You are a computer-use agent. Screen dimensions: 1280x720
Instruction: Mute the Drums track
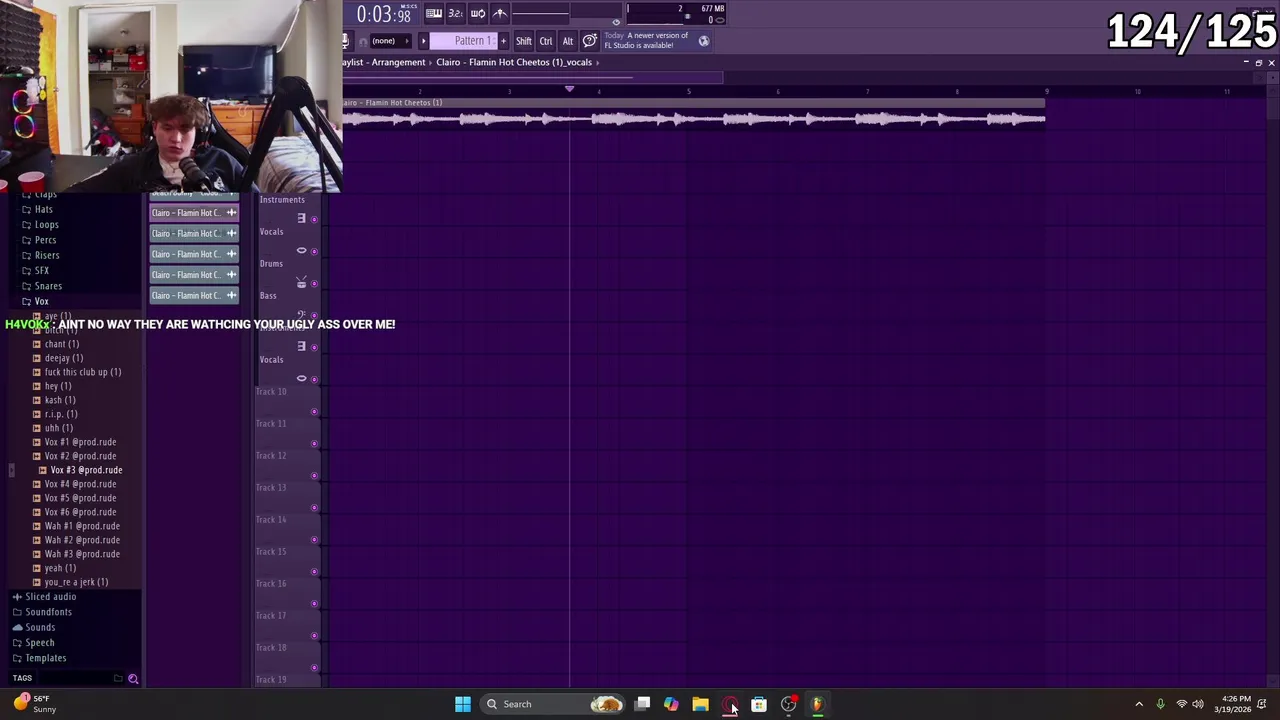point(314,283)
